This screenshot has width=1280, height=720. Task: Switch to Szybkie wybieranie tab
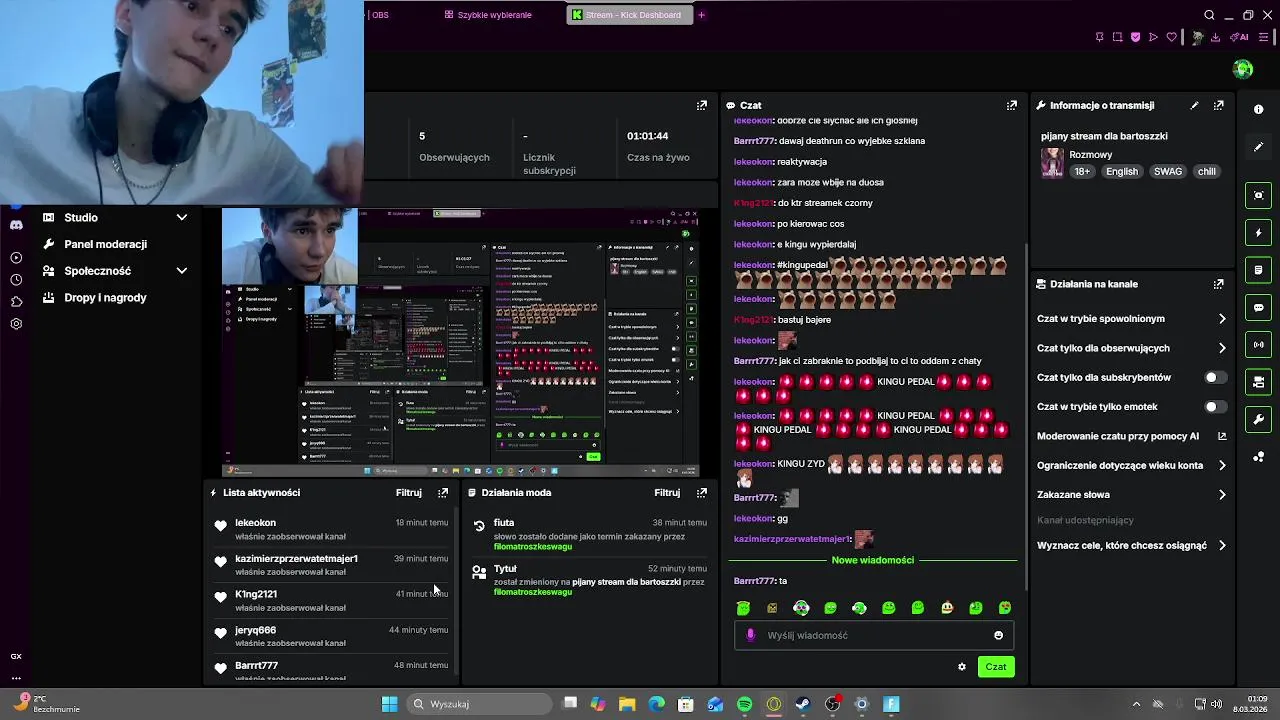point(488,15)
